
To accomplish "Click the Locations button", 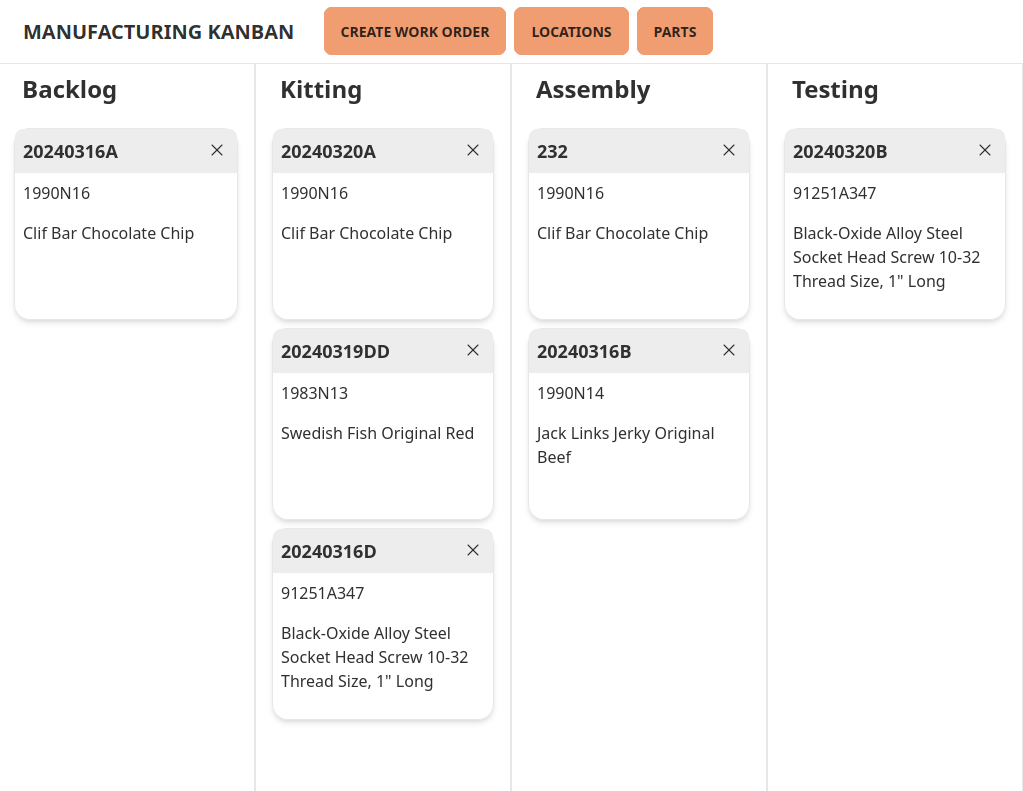I will 571,31.
